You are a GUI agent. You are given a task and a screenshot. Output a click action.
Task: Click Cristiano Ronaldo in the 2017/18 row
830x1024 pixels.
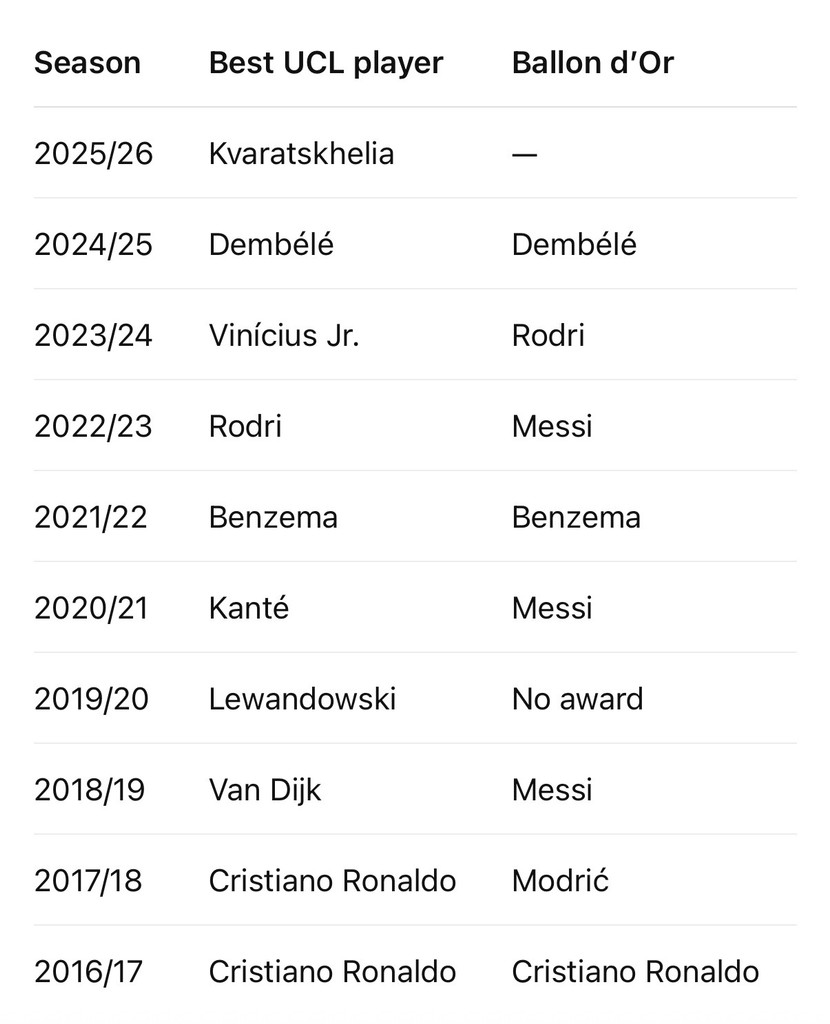[332, 880]
